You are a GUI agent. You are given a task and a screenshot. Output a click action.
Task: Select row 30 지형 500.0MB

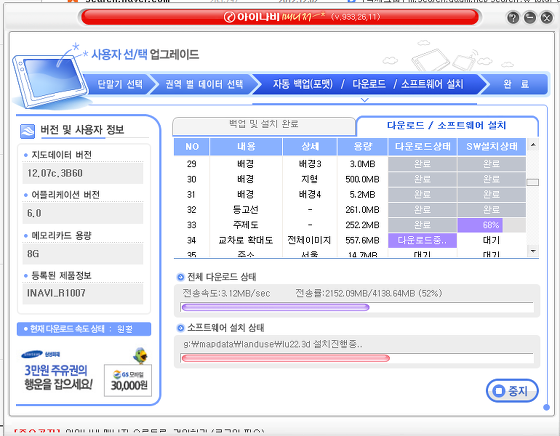(x=350, y=179)
